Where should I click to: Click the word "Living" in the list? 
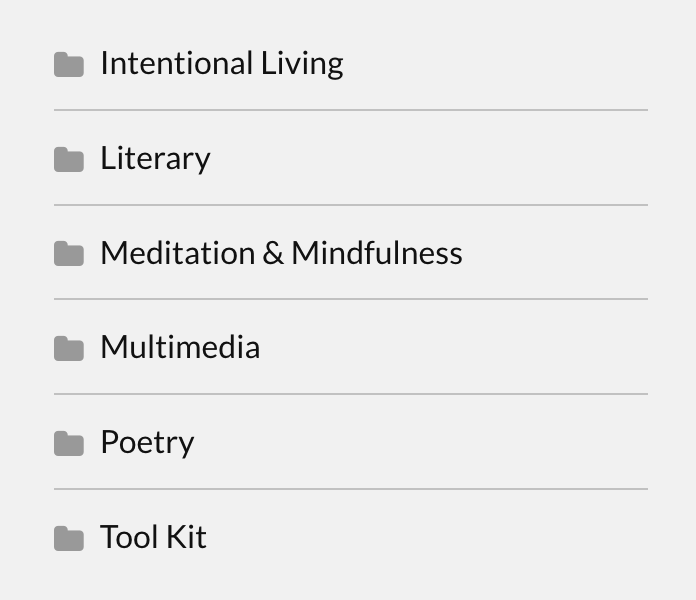tap(302, 64)
